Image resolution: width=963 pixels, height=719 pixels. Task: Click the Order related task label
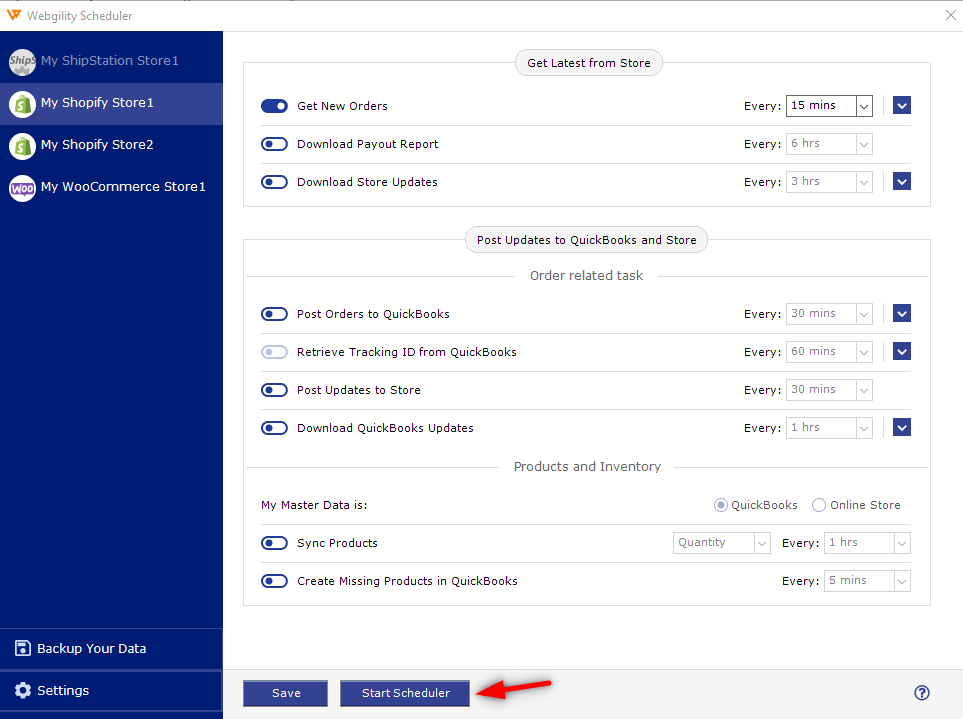click(587, 276)
